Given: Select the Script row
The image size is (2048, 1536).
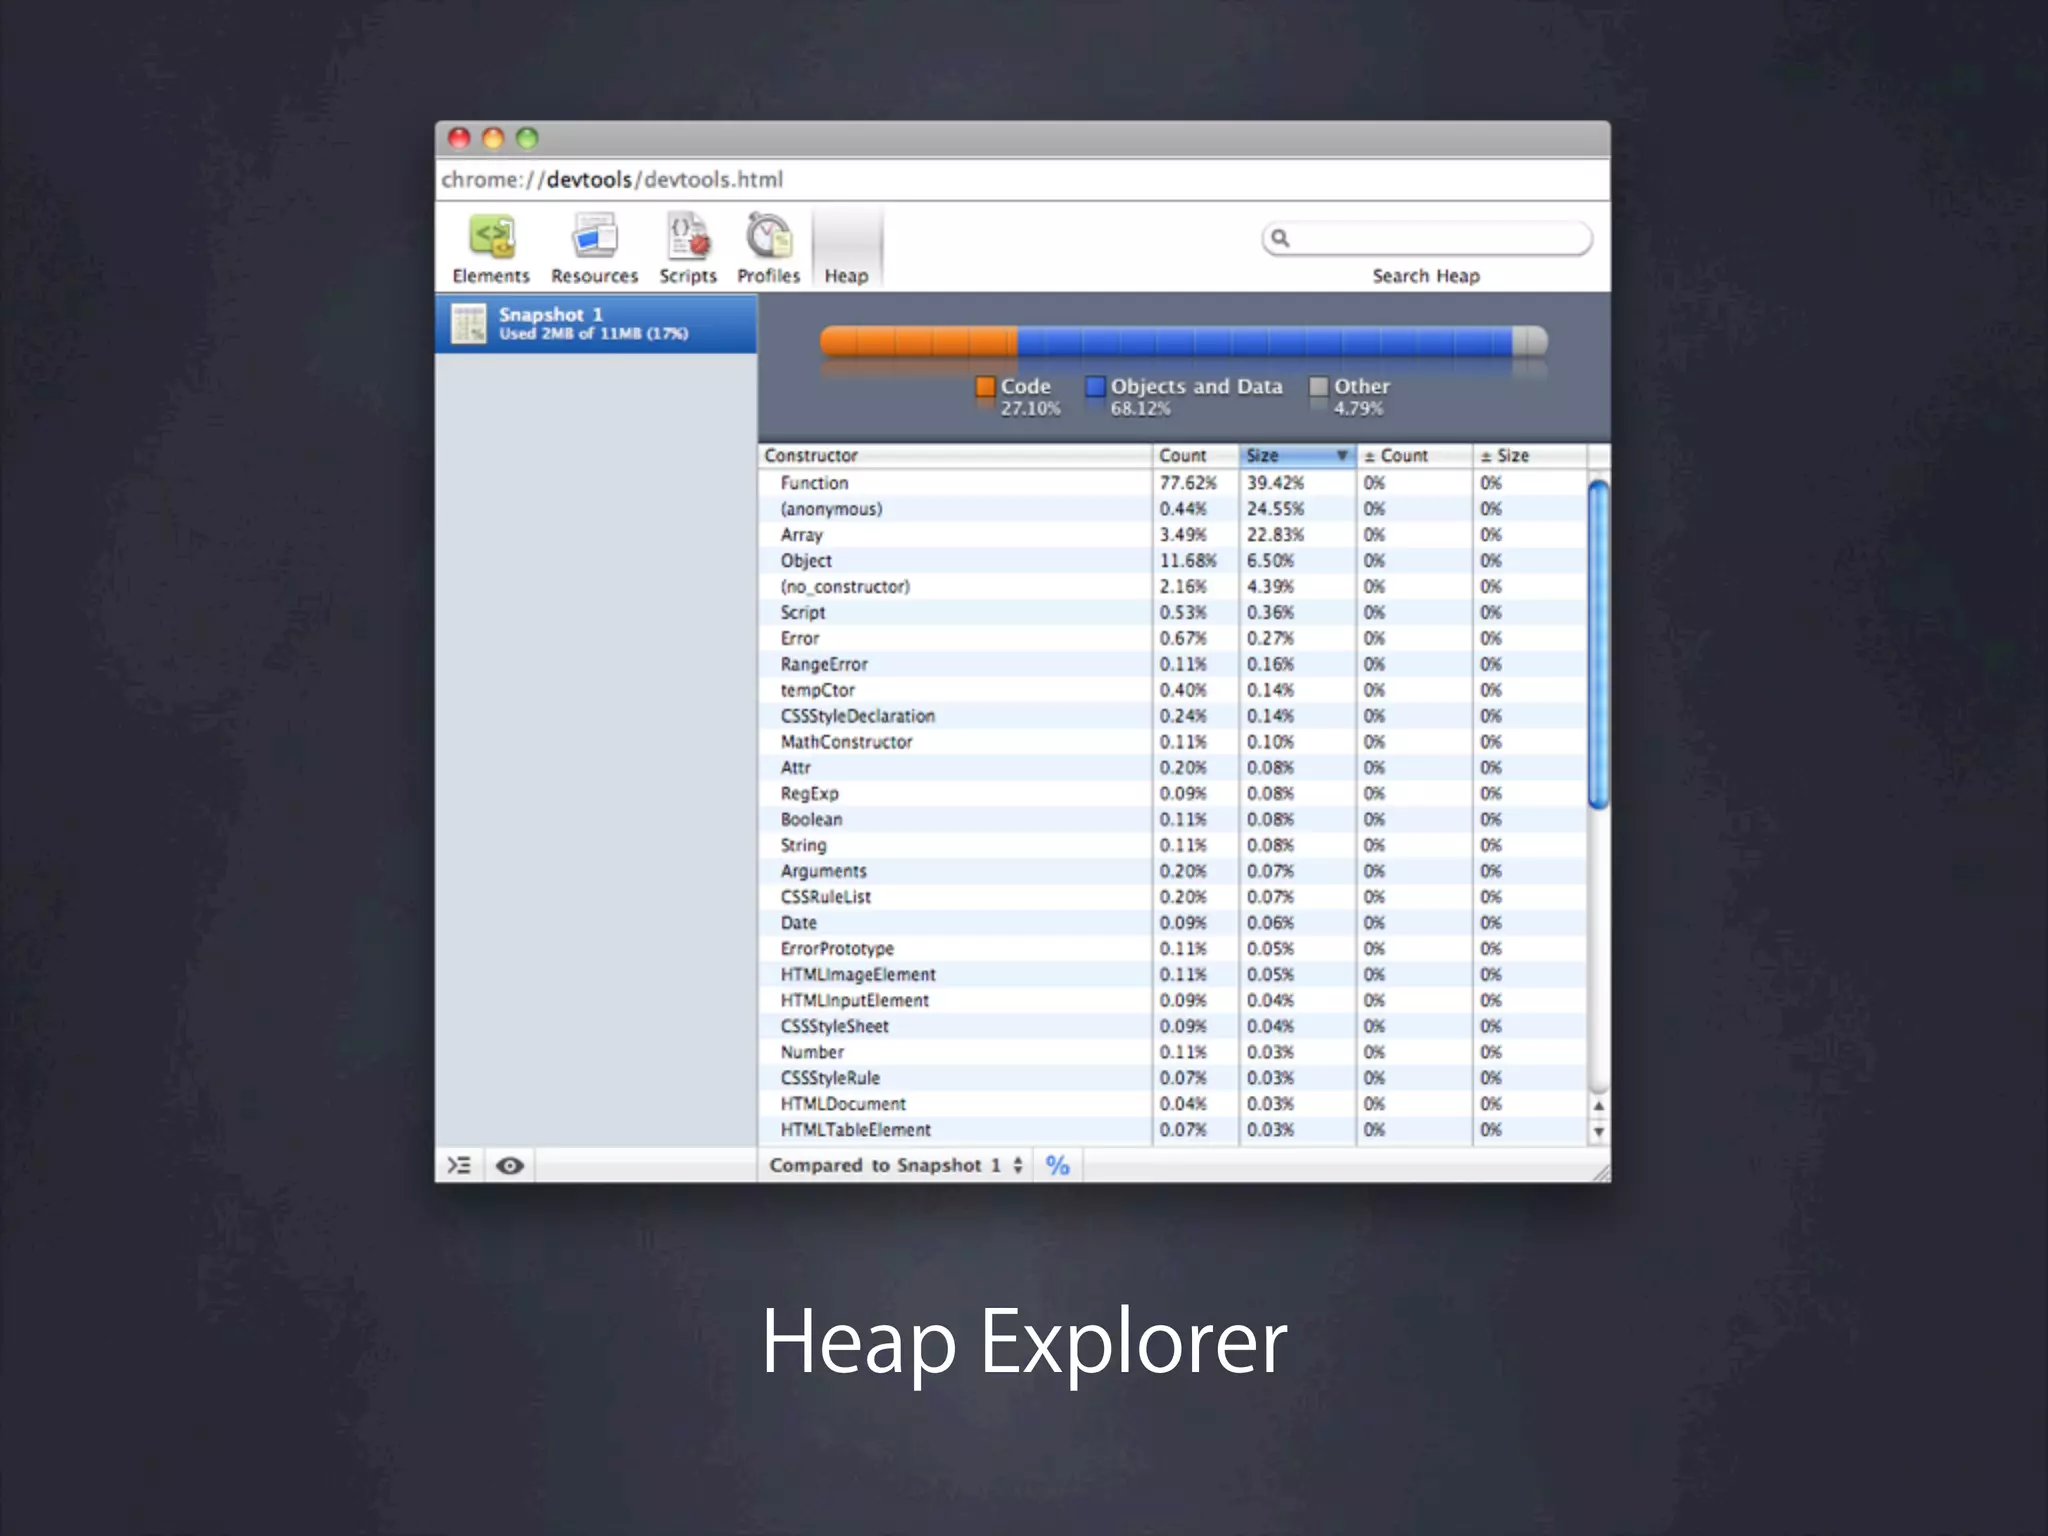Looking at the screenshot, I should tap(1172, 613).
